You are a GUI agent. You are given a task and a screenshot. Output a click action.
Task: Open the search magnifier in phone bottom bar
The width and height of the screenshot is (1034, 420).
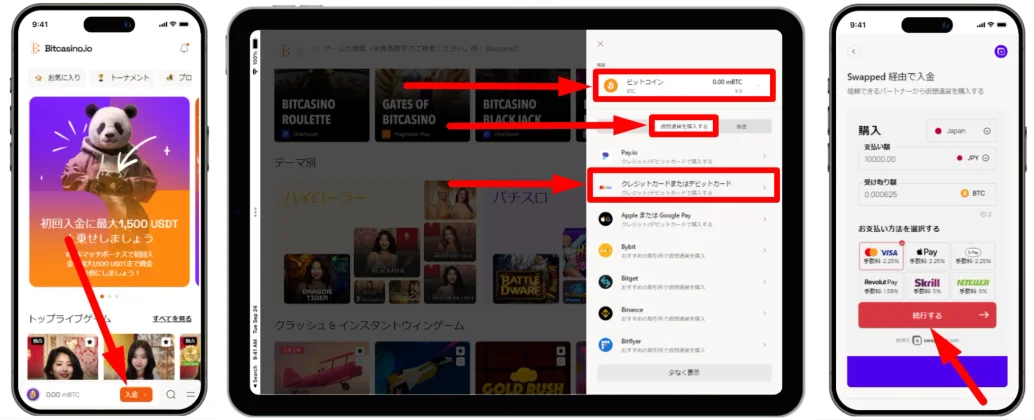click(x=171, y=394)
